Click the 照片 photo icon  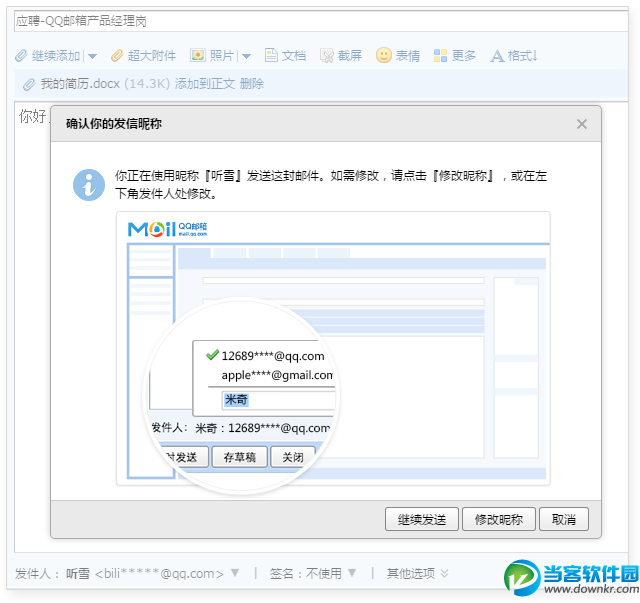tap(198, 55)
